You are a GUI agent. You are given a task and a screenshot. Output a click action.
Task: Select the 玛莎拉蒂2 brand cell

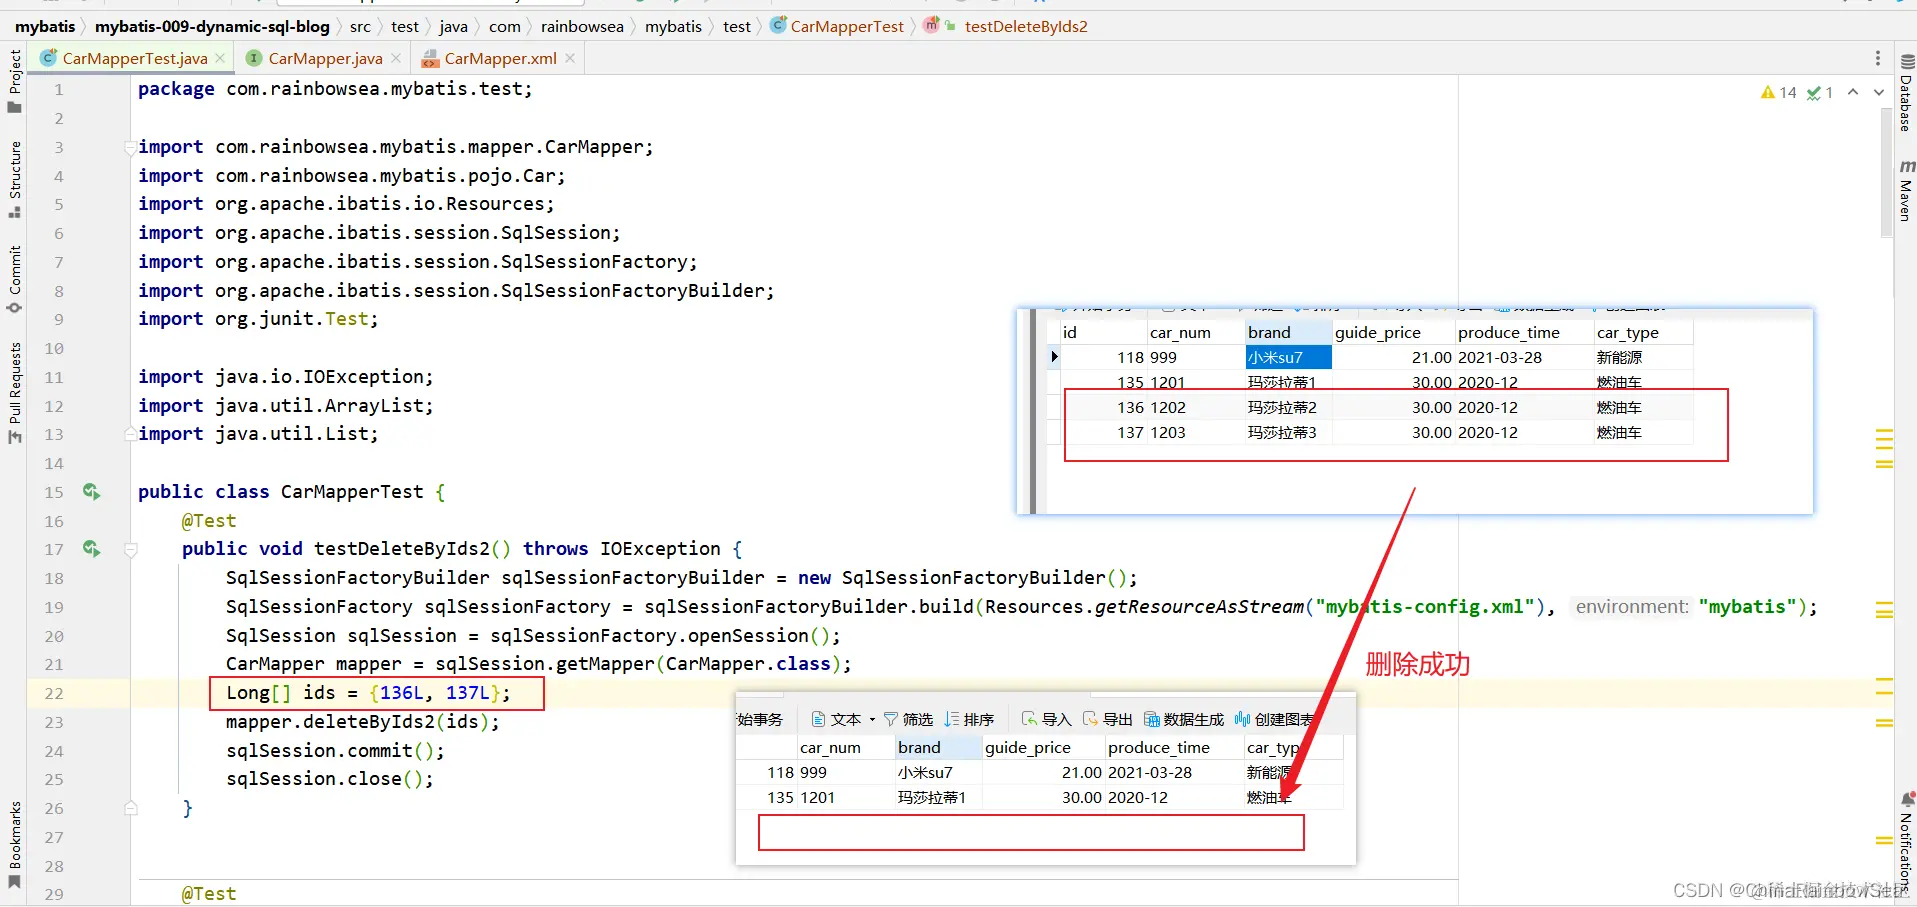(x=1288, y=407)
